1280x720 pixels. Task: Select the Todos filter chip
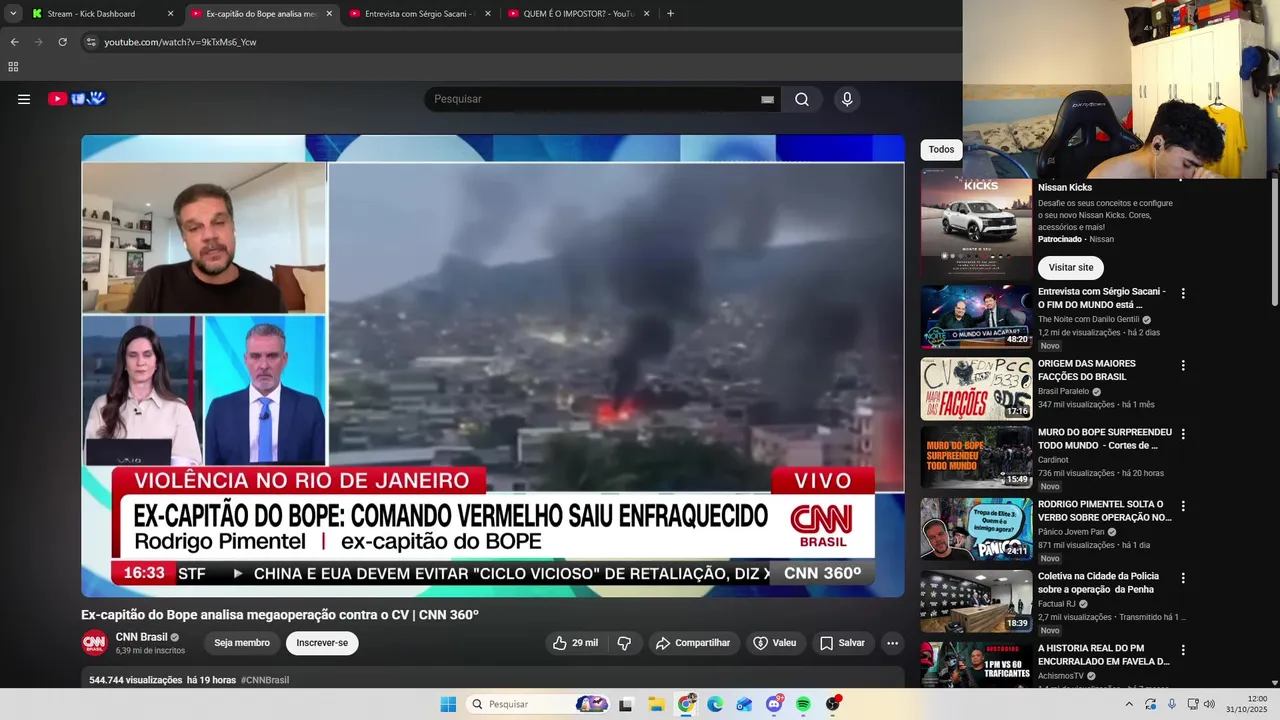[x=941, y=150]
